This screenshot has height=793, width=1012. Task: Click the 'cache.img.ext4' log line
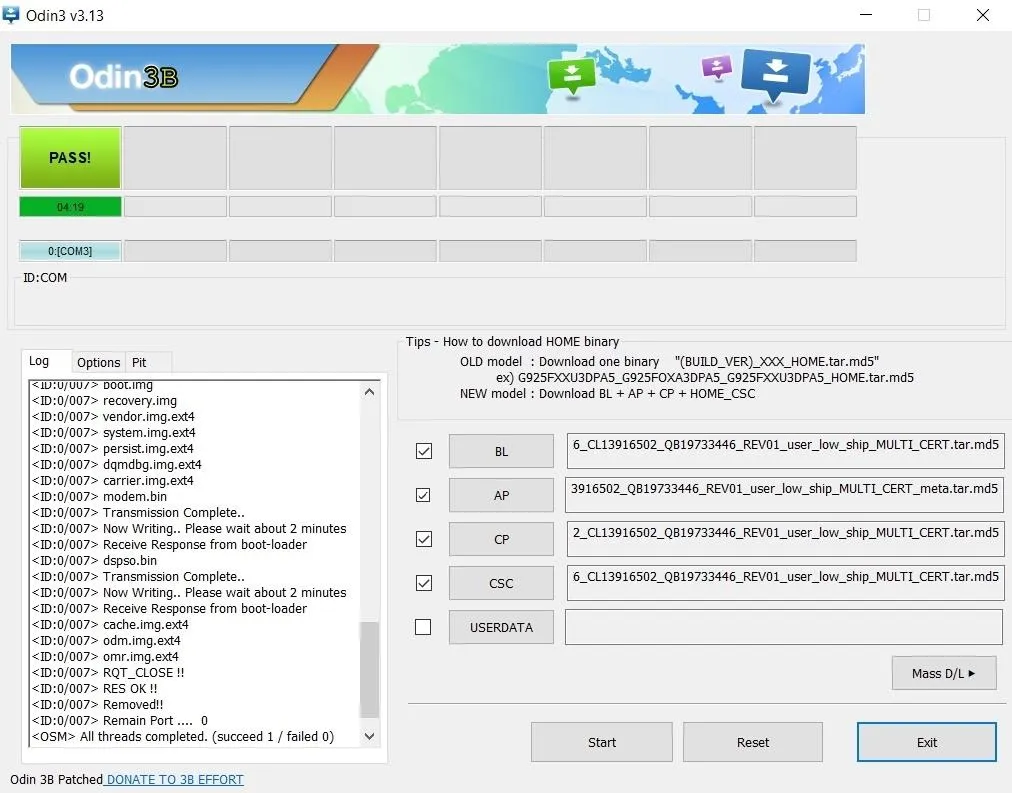point(110,624)
